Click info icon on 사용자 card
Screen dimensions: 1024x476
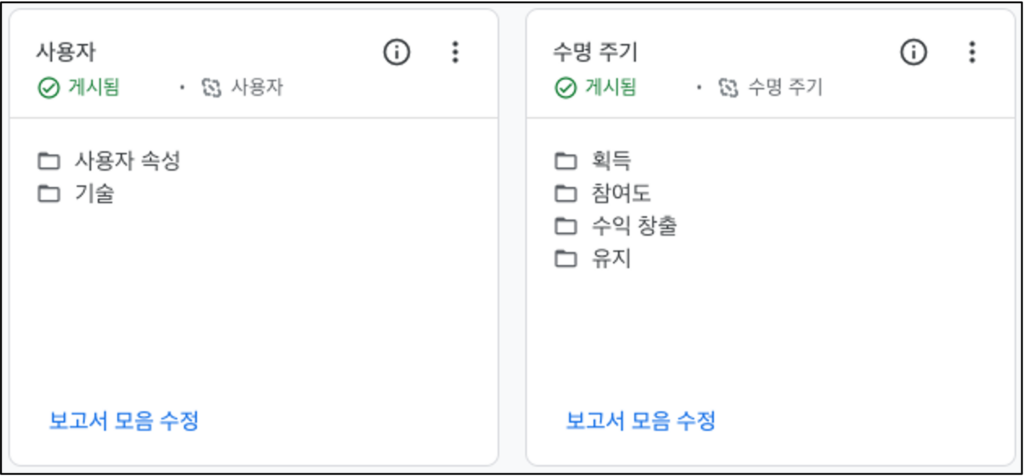tap(396, 52)
